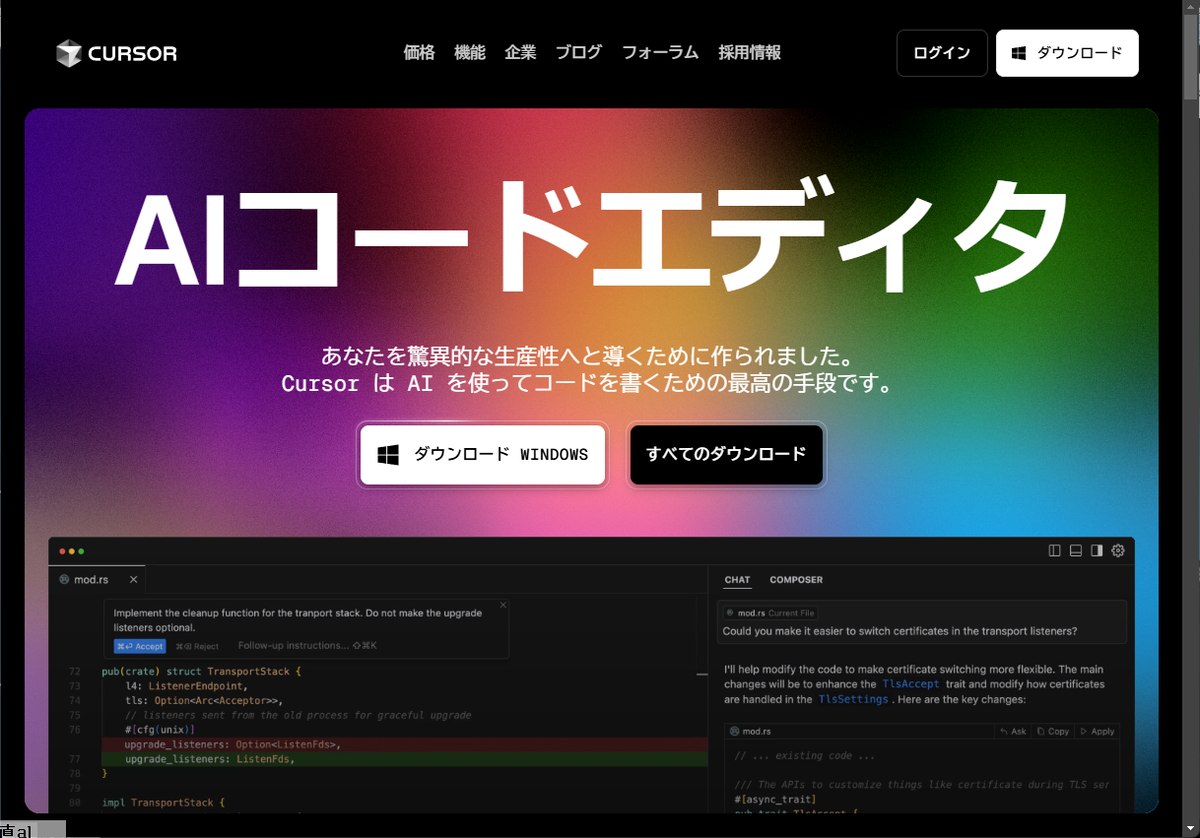Click the すべてのダウンロード button
This screenshot has width=1200, height=838.
[726, 455]
